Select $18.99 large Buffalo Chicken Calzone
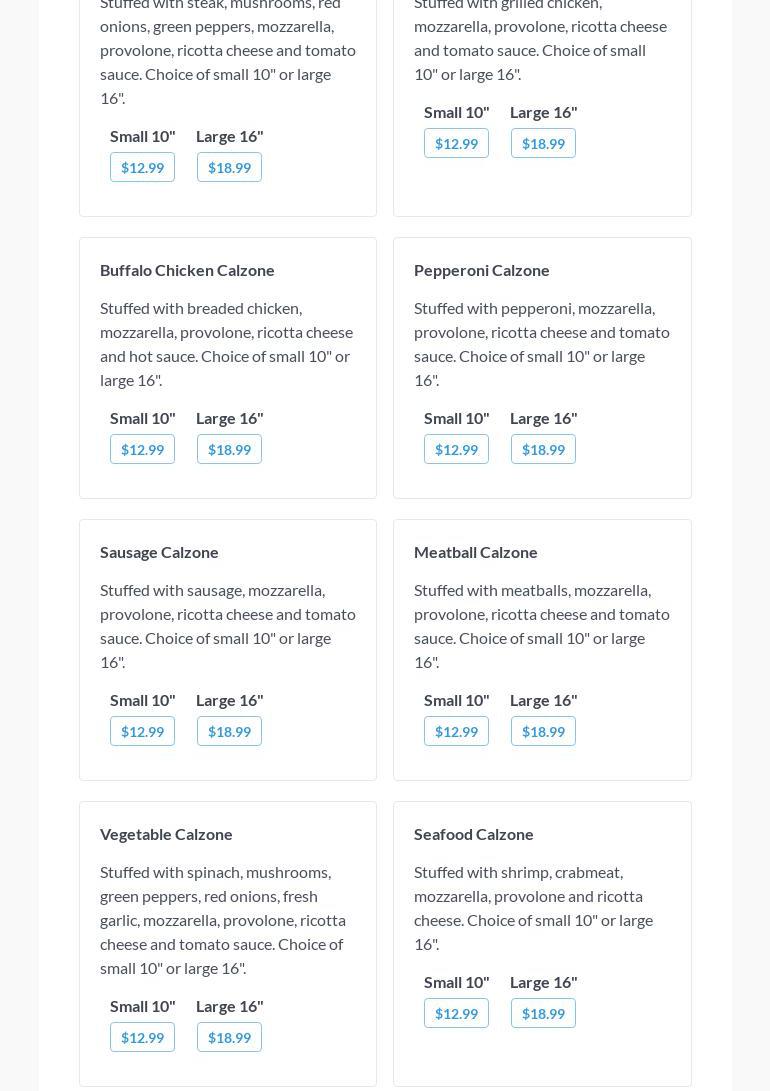This screenshot has width=770, height=1091. click(x=229, y=449)
